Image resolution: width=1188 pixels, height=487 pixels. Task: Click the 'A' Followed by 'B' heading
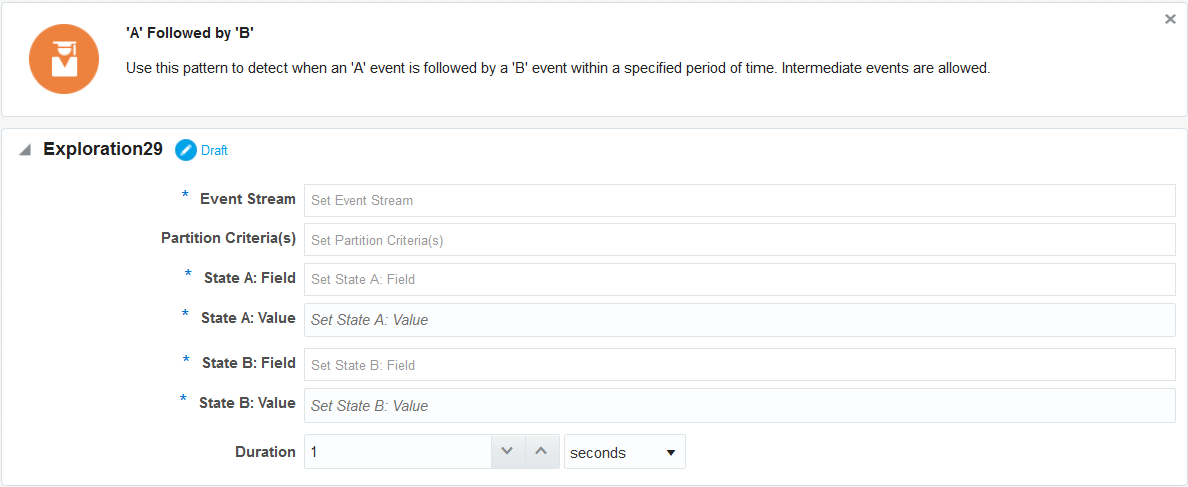tap(195, 33)
